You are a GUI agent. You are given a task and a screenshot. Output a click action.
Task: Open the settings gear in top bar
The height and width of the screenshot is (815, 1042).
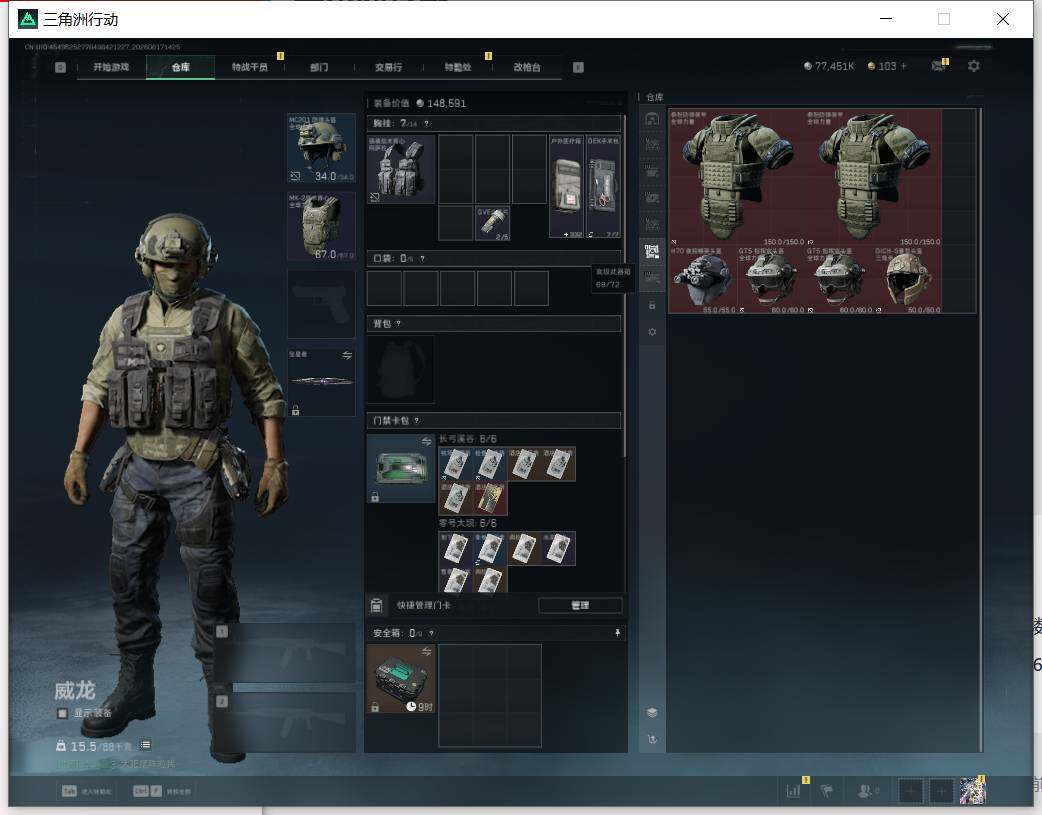click(974, 66)
